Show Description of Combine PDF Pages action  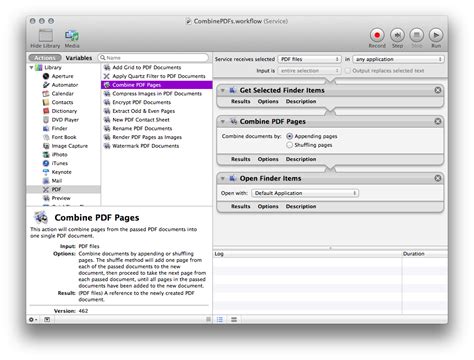[x=301, y=159]
